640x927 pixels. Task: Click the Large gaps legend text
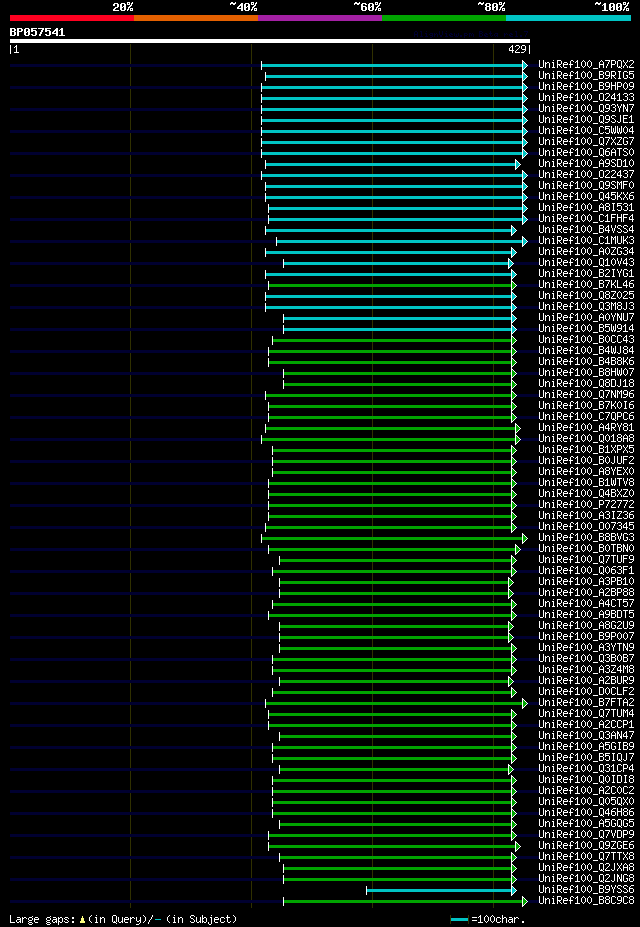(x=123, y=919)
